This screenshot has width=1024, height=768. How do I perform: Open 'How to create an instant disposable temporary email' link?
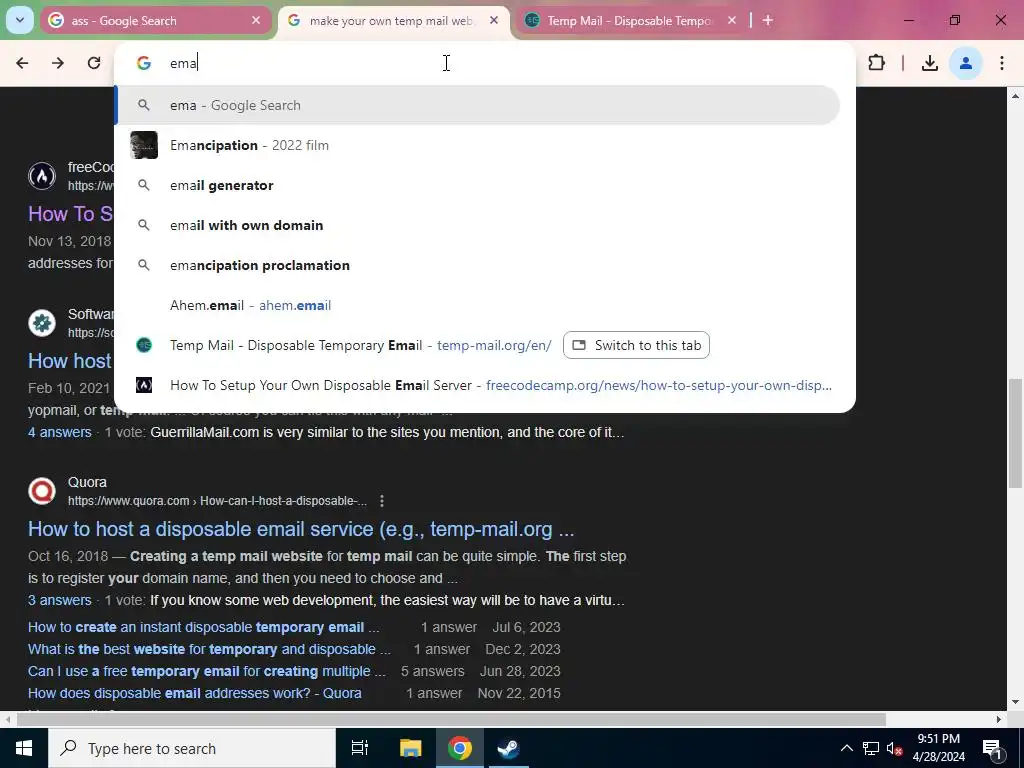tap(203, 628)
